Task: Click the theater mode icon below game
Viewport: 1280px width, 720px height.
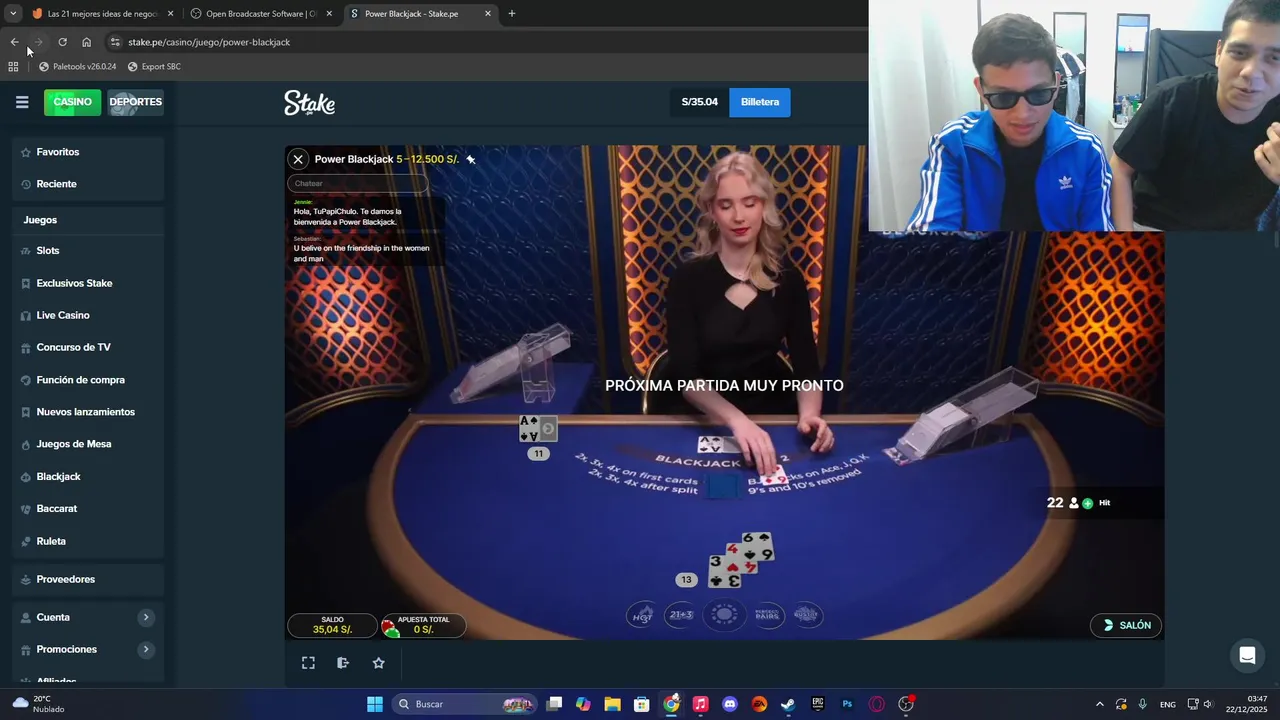Action: tap(343, 663)
